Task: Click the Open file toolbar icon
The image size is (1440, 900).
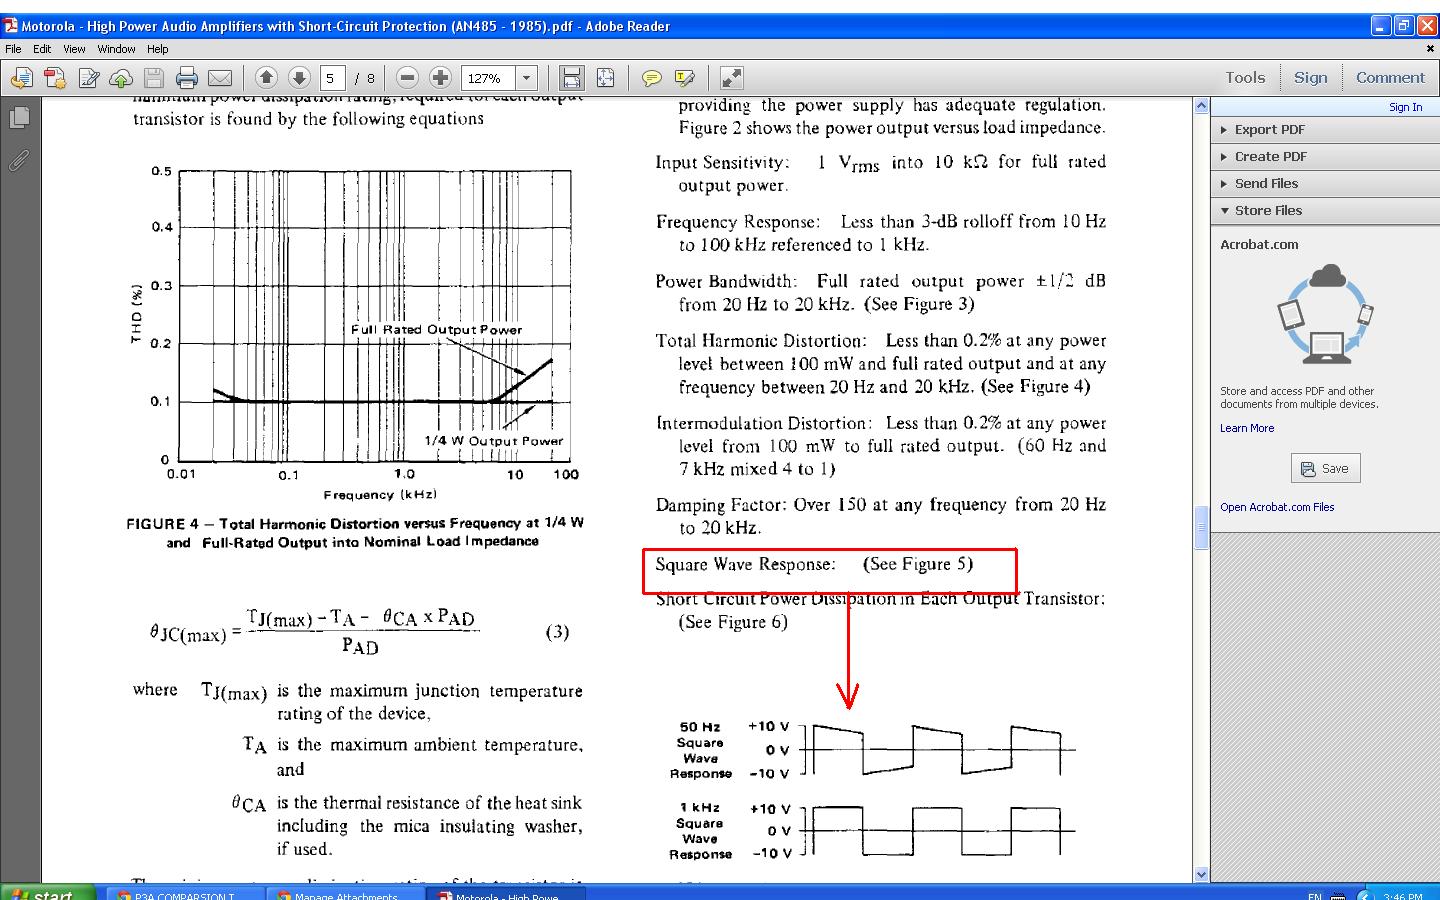Action: 21,78
